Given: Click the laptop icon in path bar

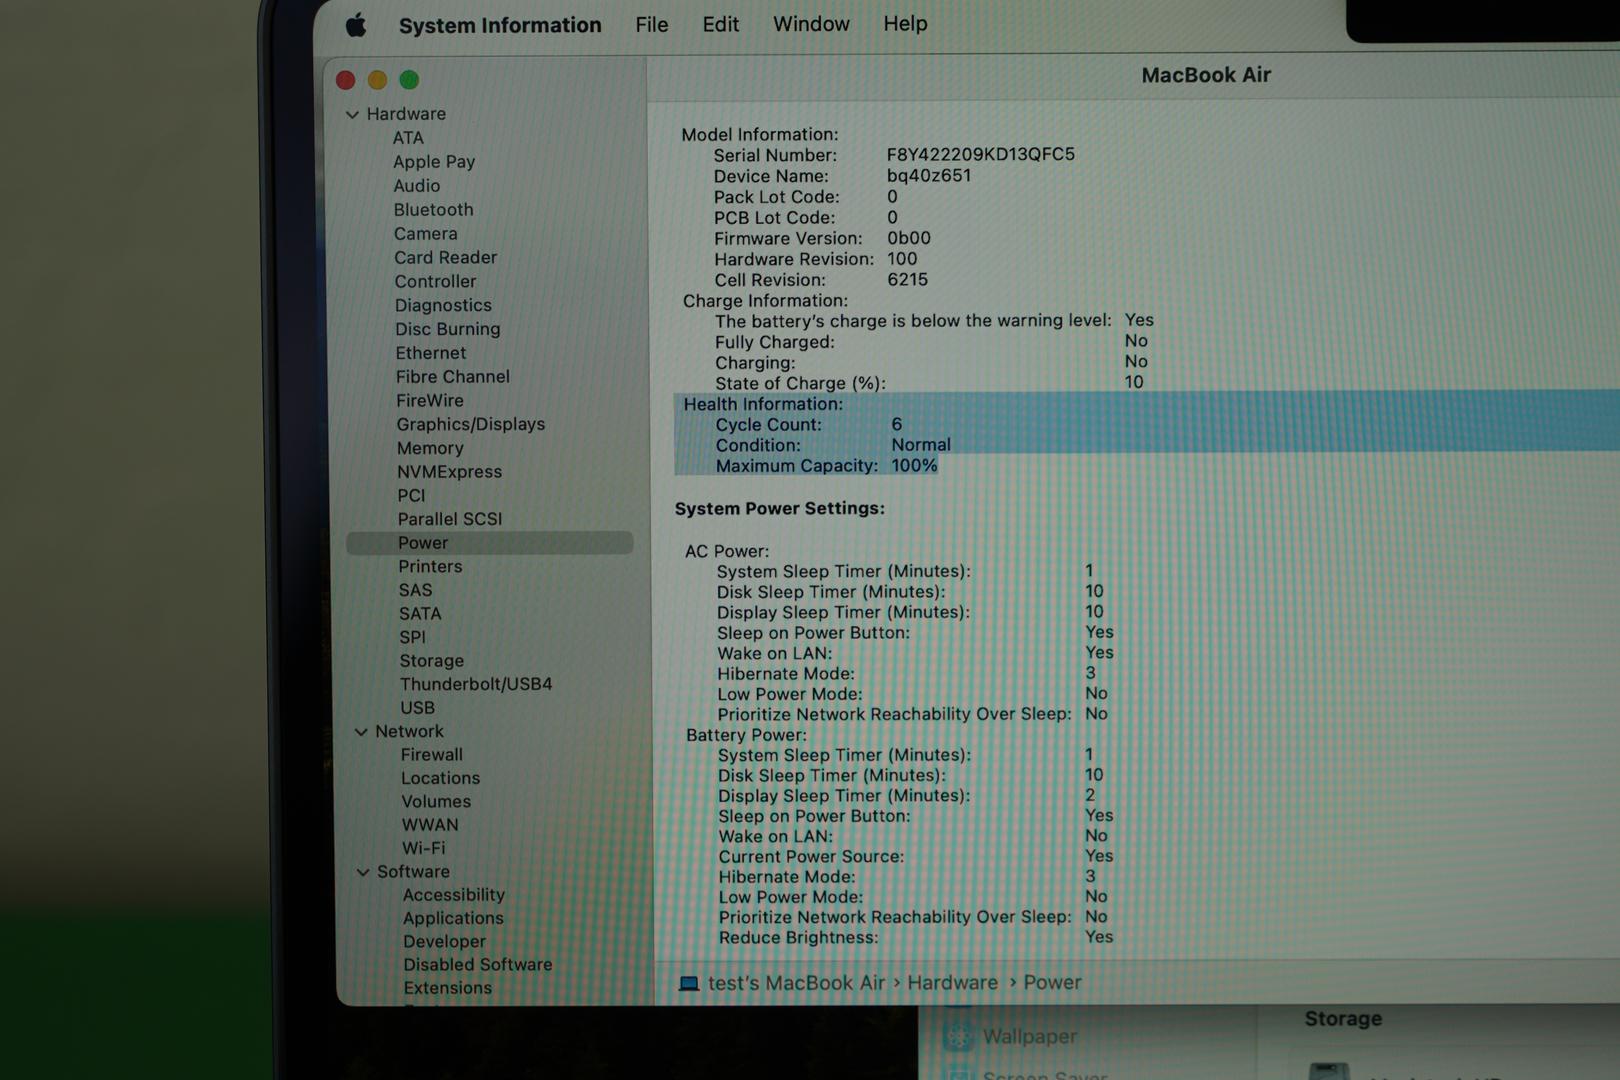Looking at the screenshot, I should [x=689, y=984].
